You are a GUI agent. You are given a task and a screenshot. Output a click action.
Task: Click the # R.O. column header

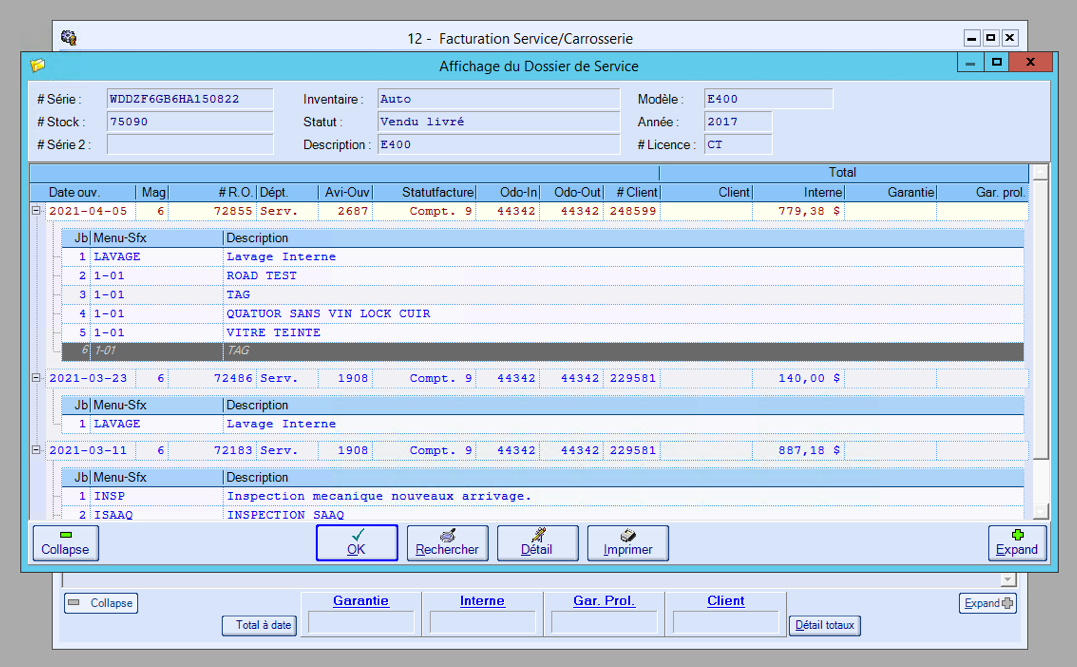click(x=213, y=192)
